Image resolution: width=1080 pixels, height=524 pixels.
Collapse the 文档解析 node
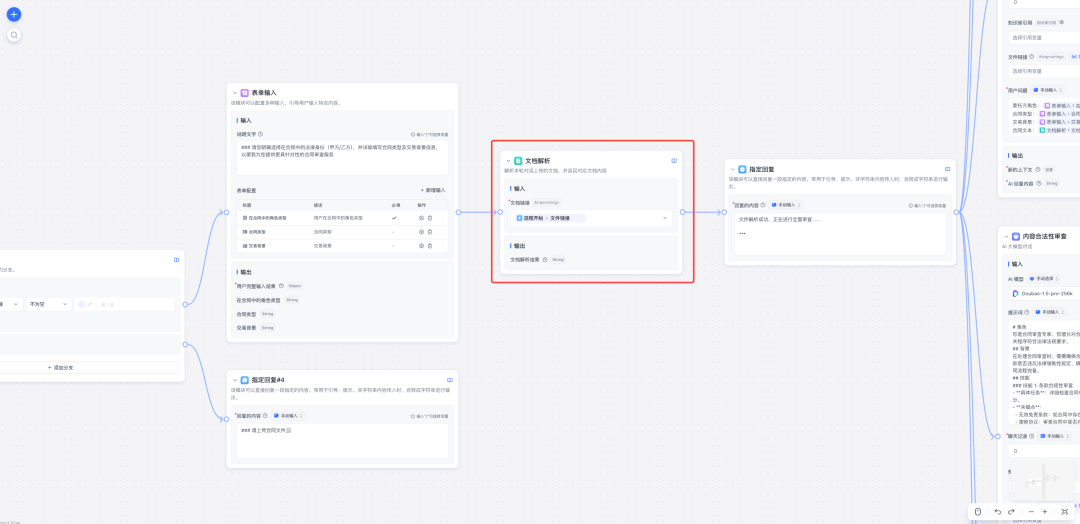pyautogui.click(x=508, y=161)
